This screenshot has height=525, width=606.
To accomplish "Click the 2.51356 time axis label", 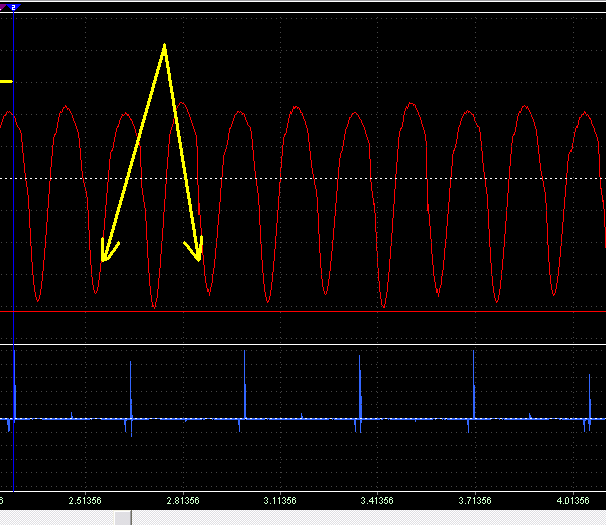I will pos(85,501).
